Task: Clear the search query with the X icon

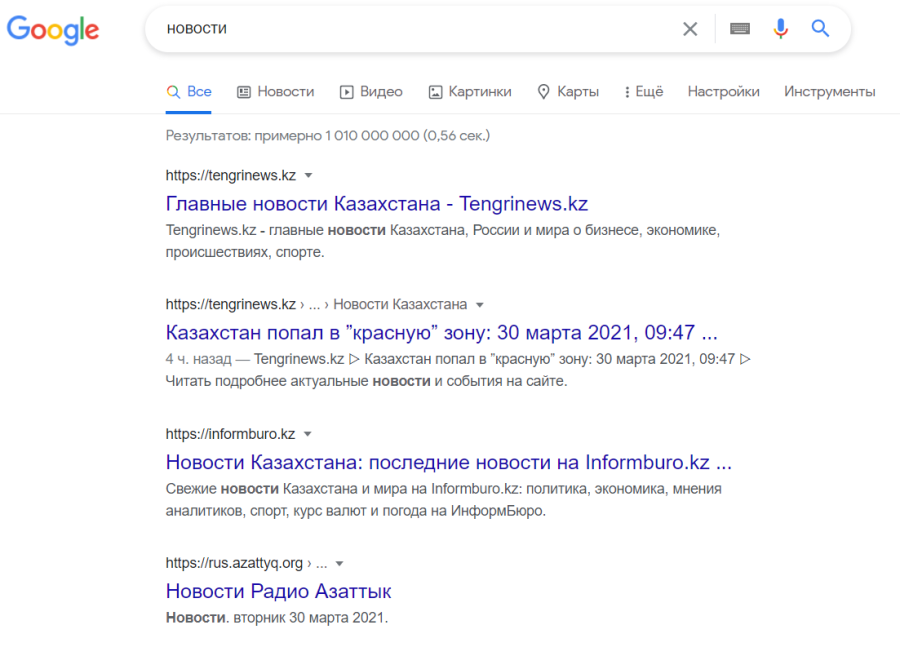Action: pyautogui.click(x=690, y=29)
